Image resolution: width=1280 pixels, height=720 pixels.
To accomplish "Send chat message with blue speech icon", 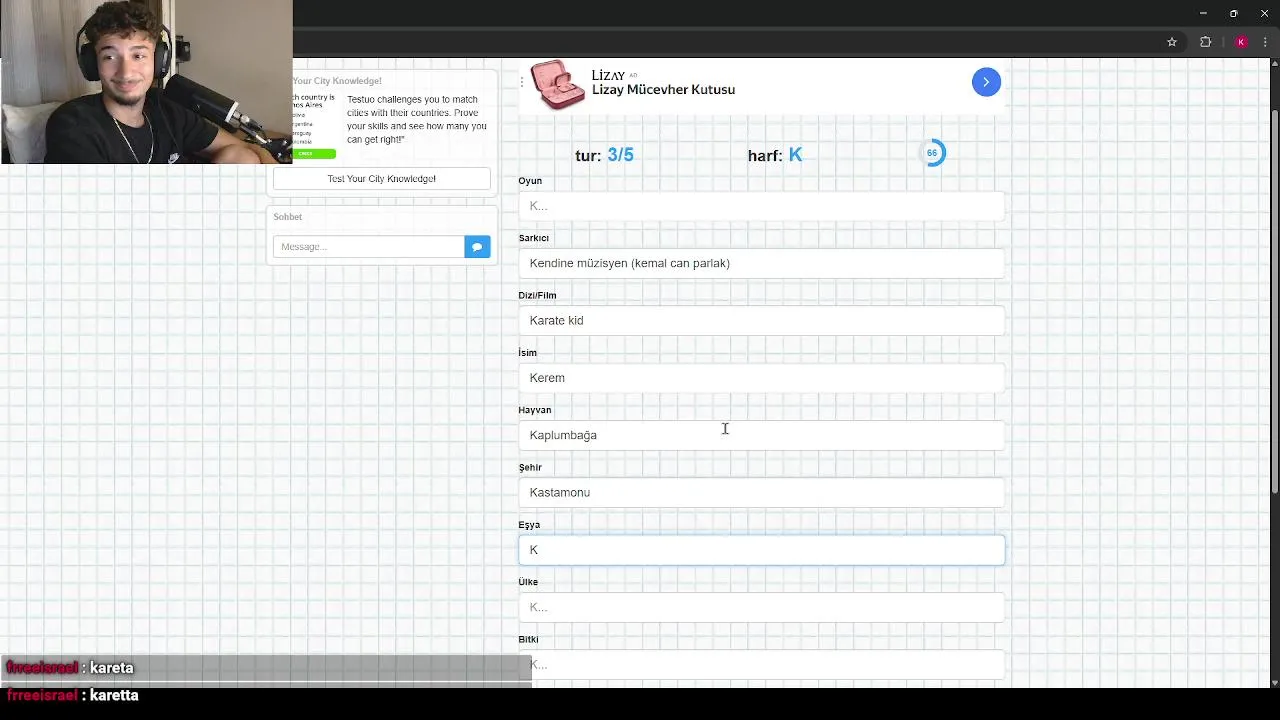I will click(477, 247).
